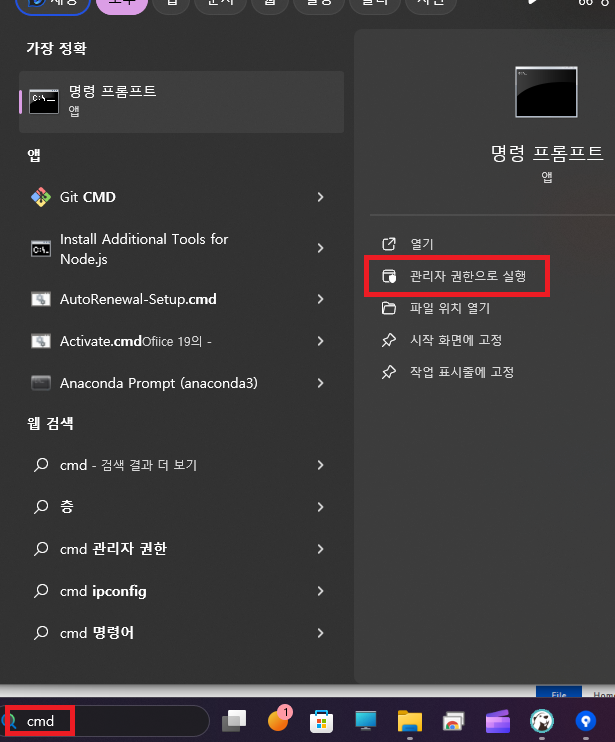
Task: Expand the Activate.cmd result chevron
Action: point(321,341)
